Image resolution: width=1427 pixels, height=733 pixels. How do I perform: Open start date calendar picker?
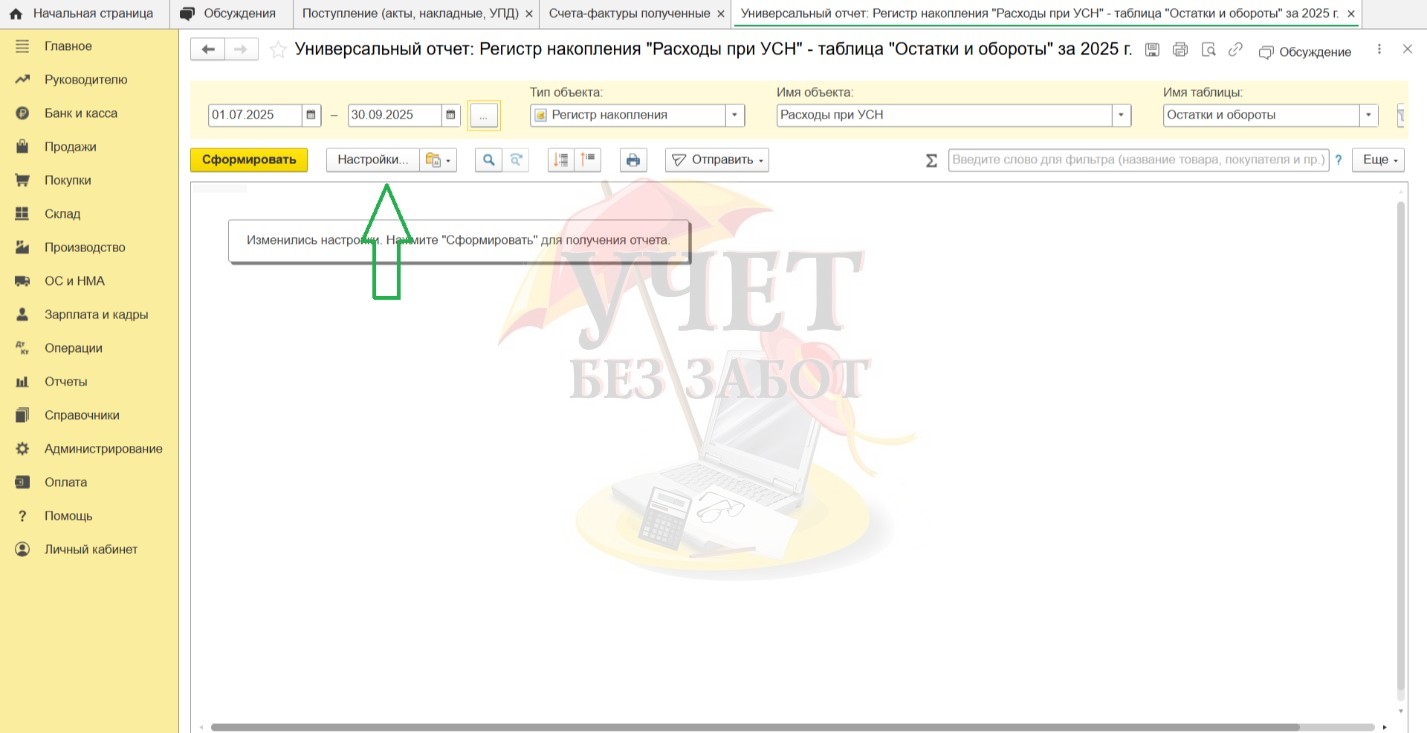coord(311,115)
